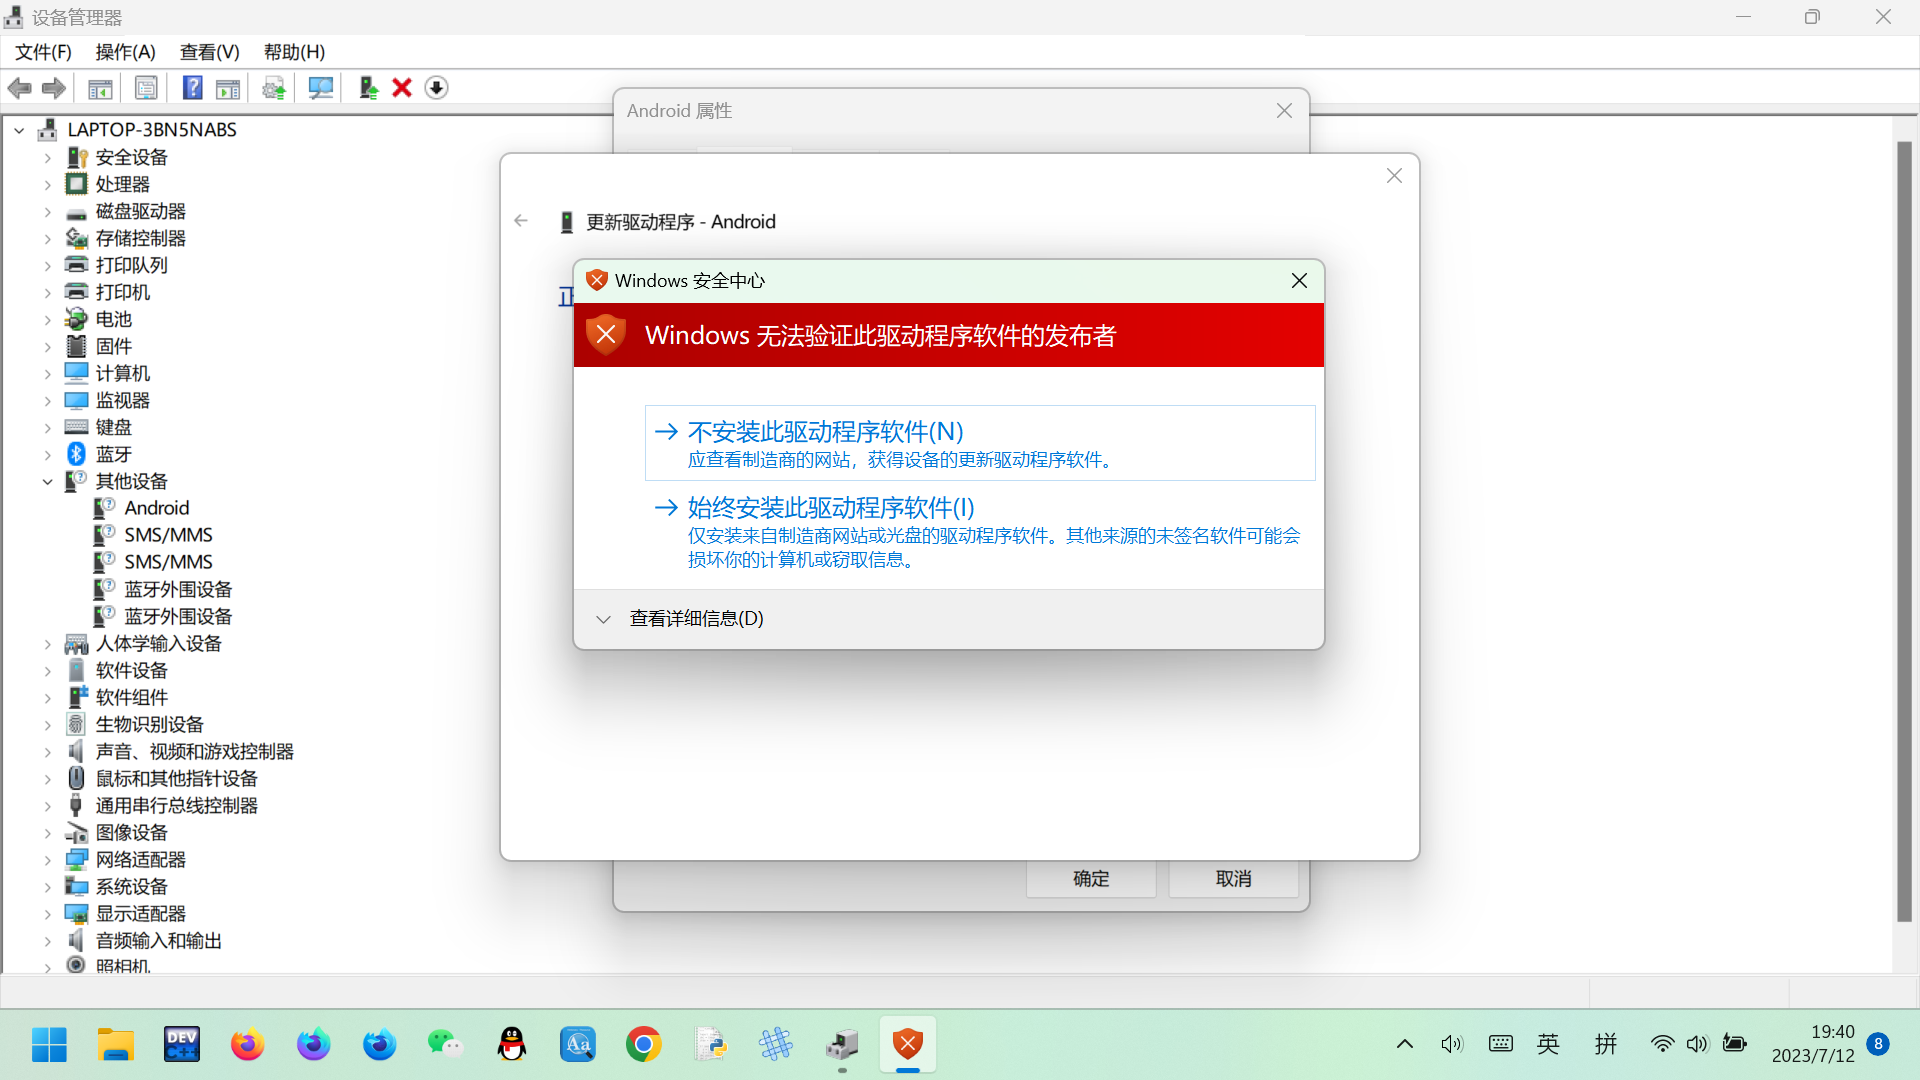The height and width of the screenshot is (1080, 1920).
Task: Click 取消 in Android properties window
Action: point(1234,879)
